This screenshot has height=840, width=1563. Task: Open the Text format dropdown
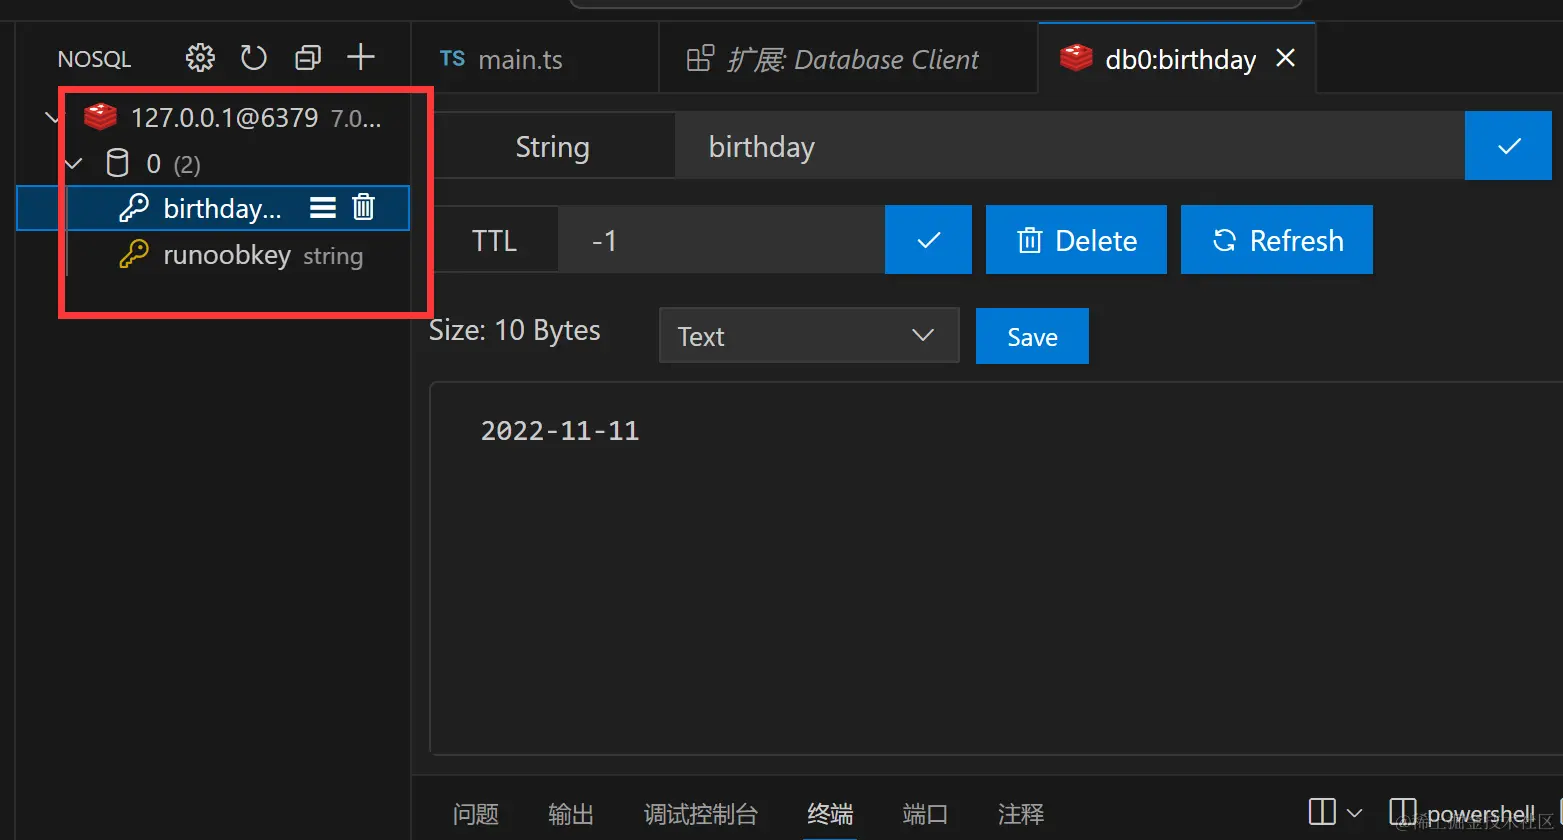[x=809, y=335]
